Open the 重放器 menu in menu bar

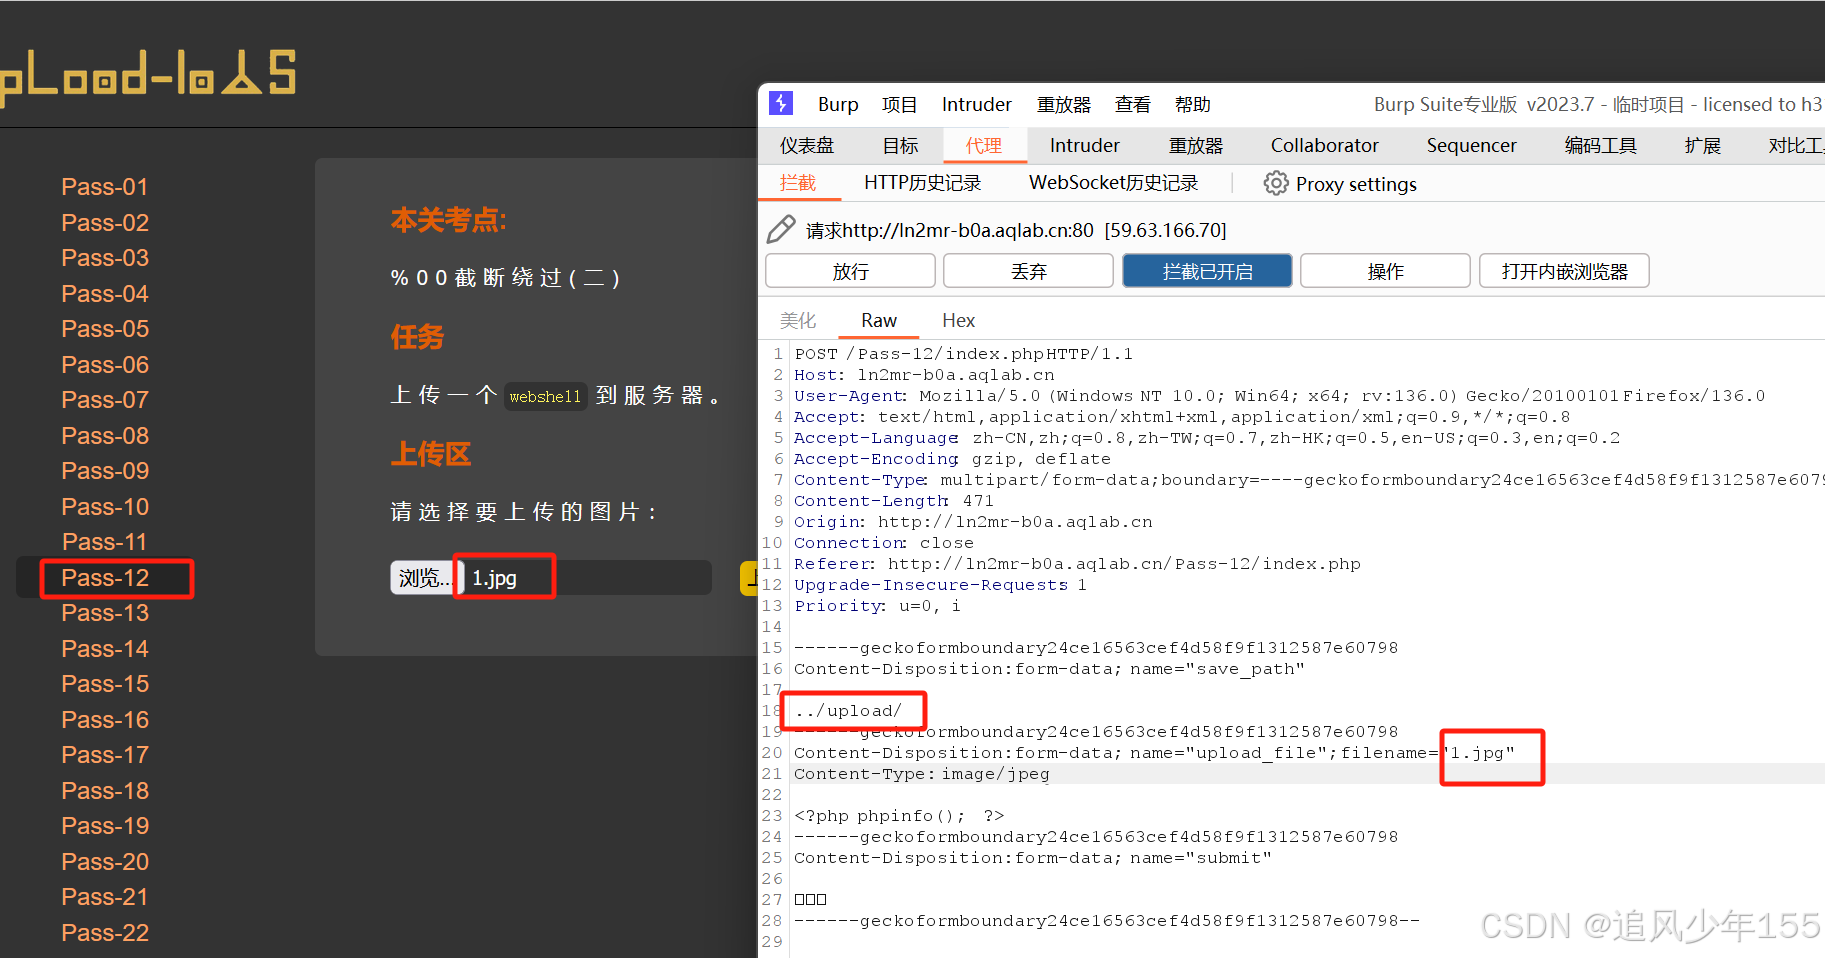pos(1063,104)
